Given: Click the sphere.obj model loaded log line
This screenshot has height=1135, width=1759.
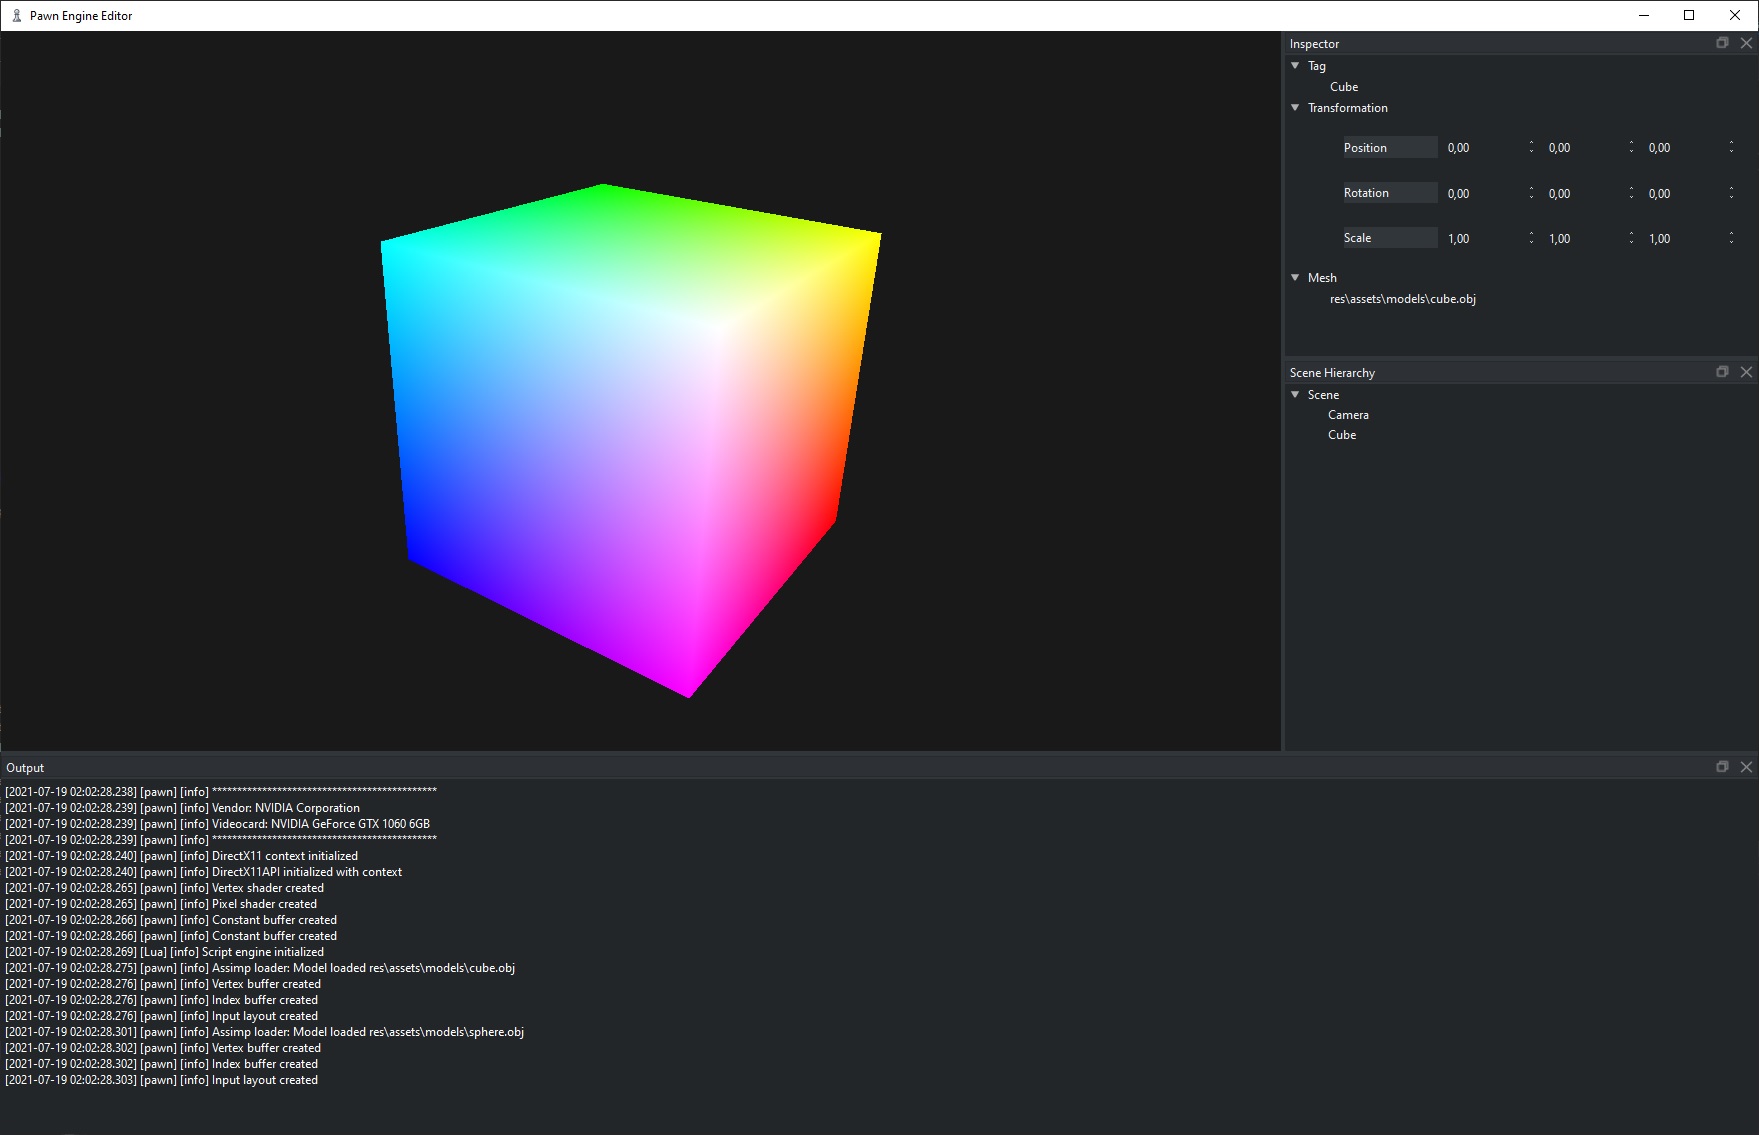Looking at the screenshot, I should pos(265,1032).
